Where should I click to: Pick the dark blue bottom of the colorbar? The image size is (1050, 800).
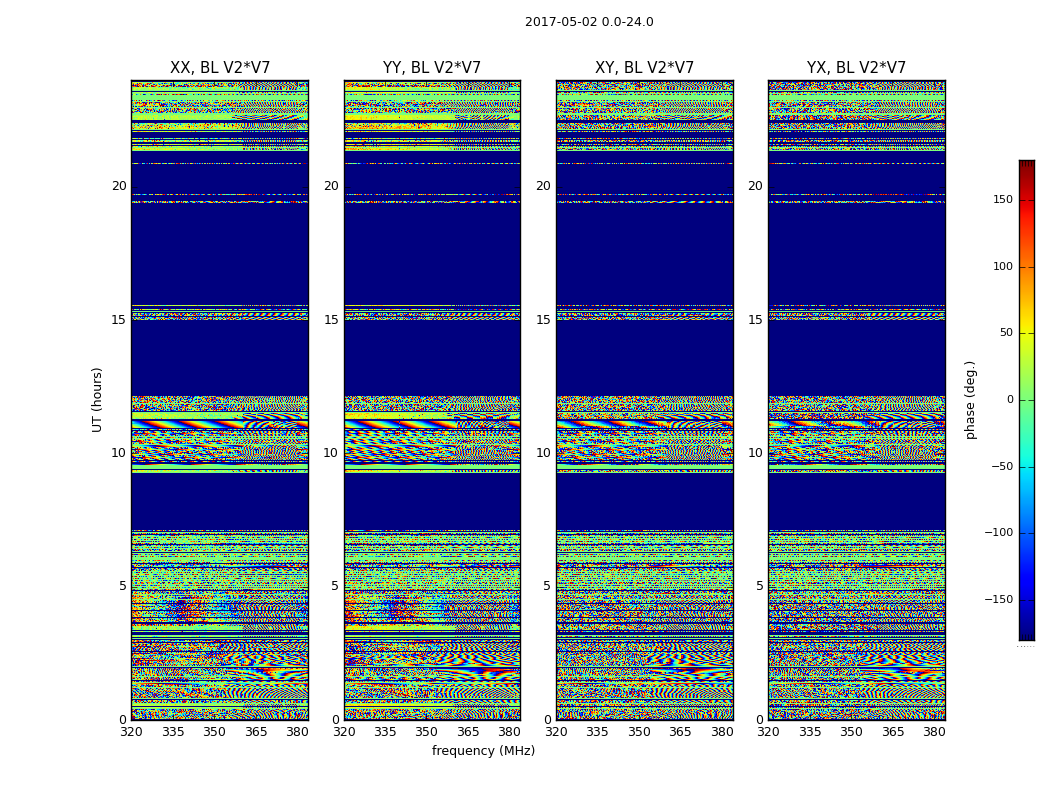tap(1026, 634)
